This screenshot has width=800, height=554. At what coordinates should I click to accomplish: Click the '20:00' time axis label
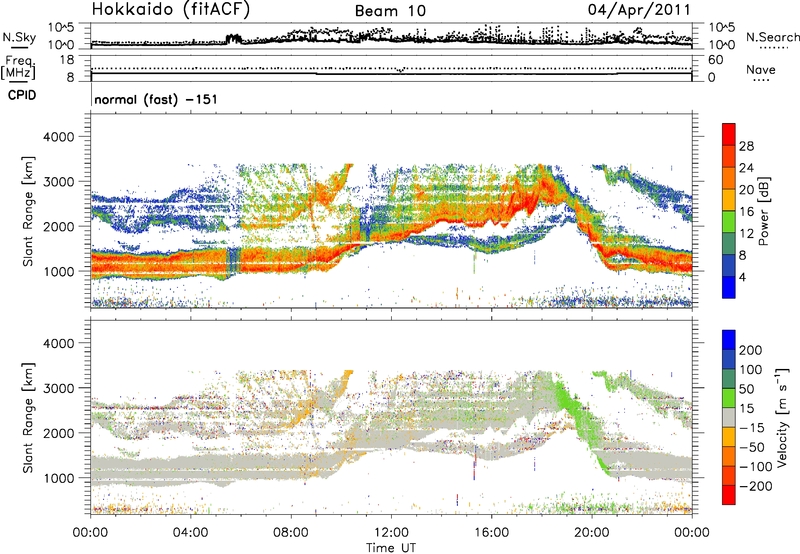pos(592,533)
